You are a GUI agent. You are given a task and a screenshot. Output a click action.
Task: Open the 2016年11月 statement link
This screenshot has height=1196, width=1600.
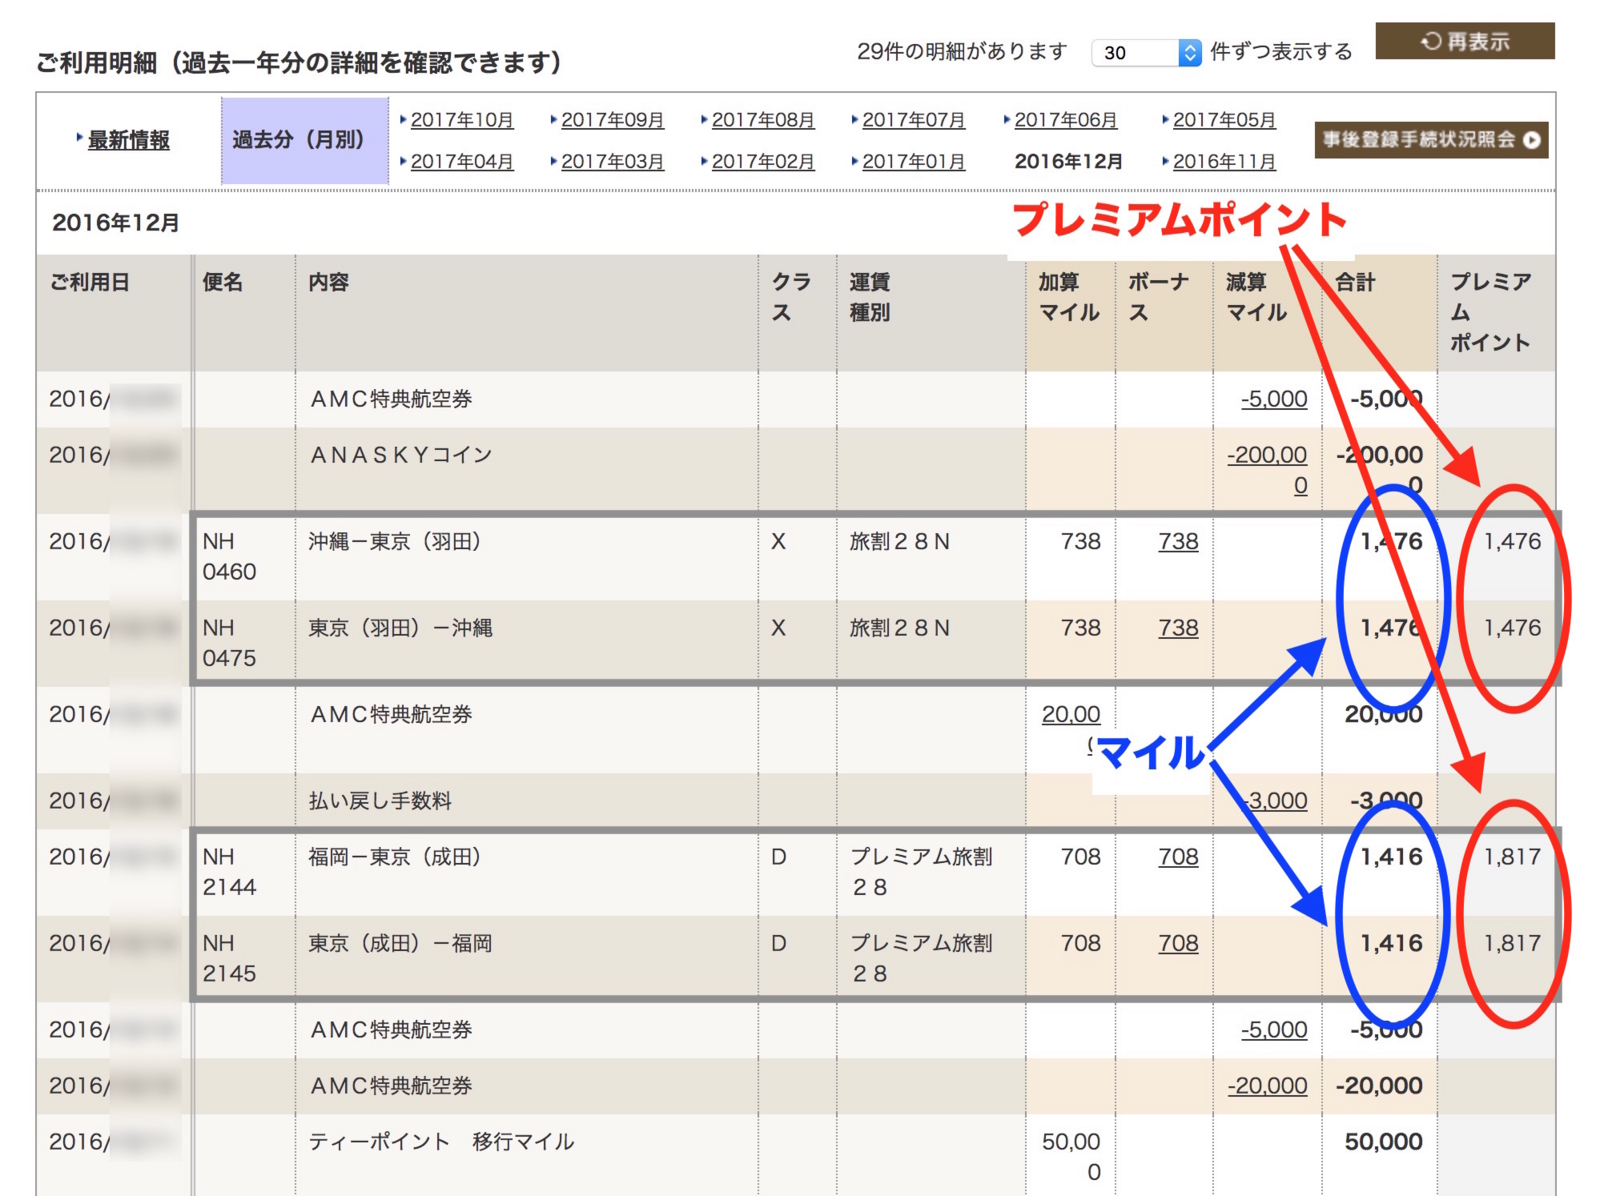click(x=1224, y=162)
